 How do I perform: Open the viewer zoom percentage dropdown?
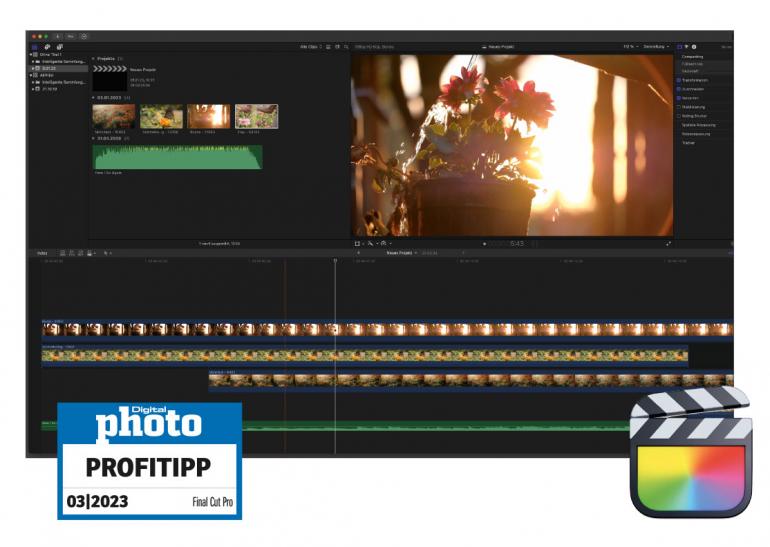631,47
